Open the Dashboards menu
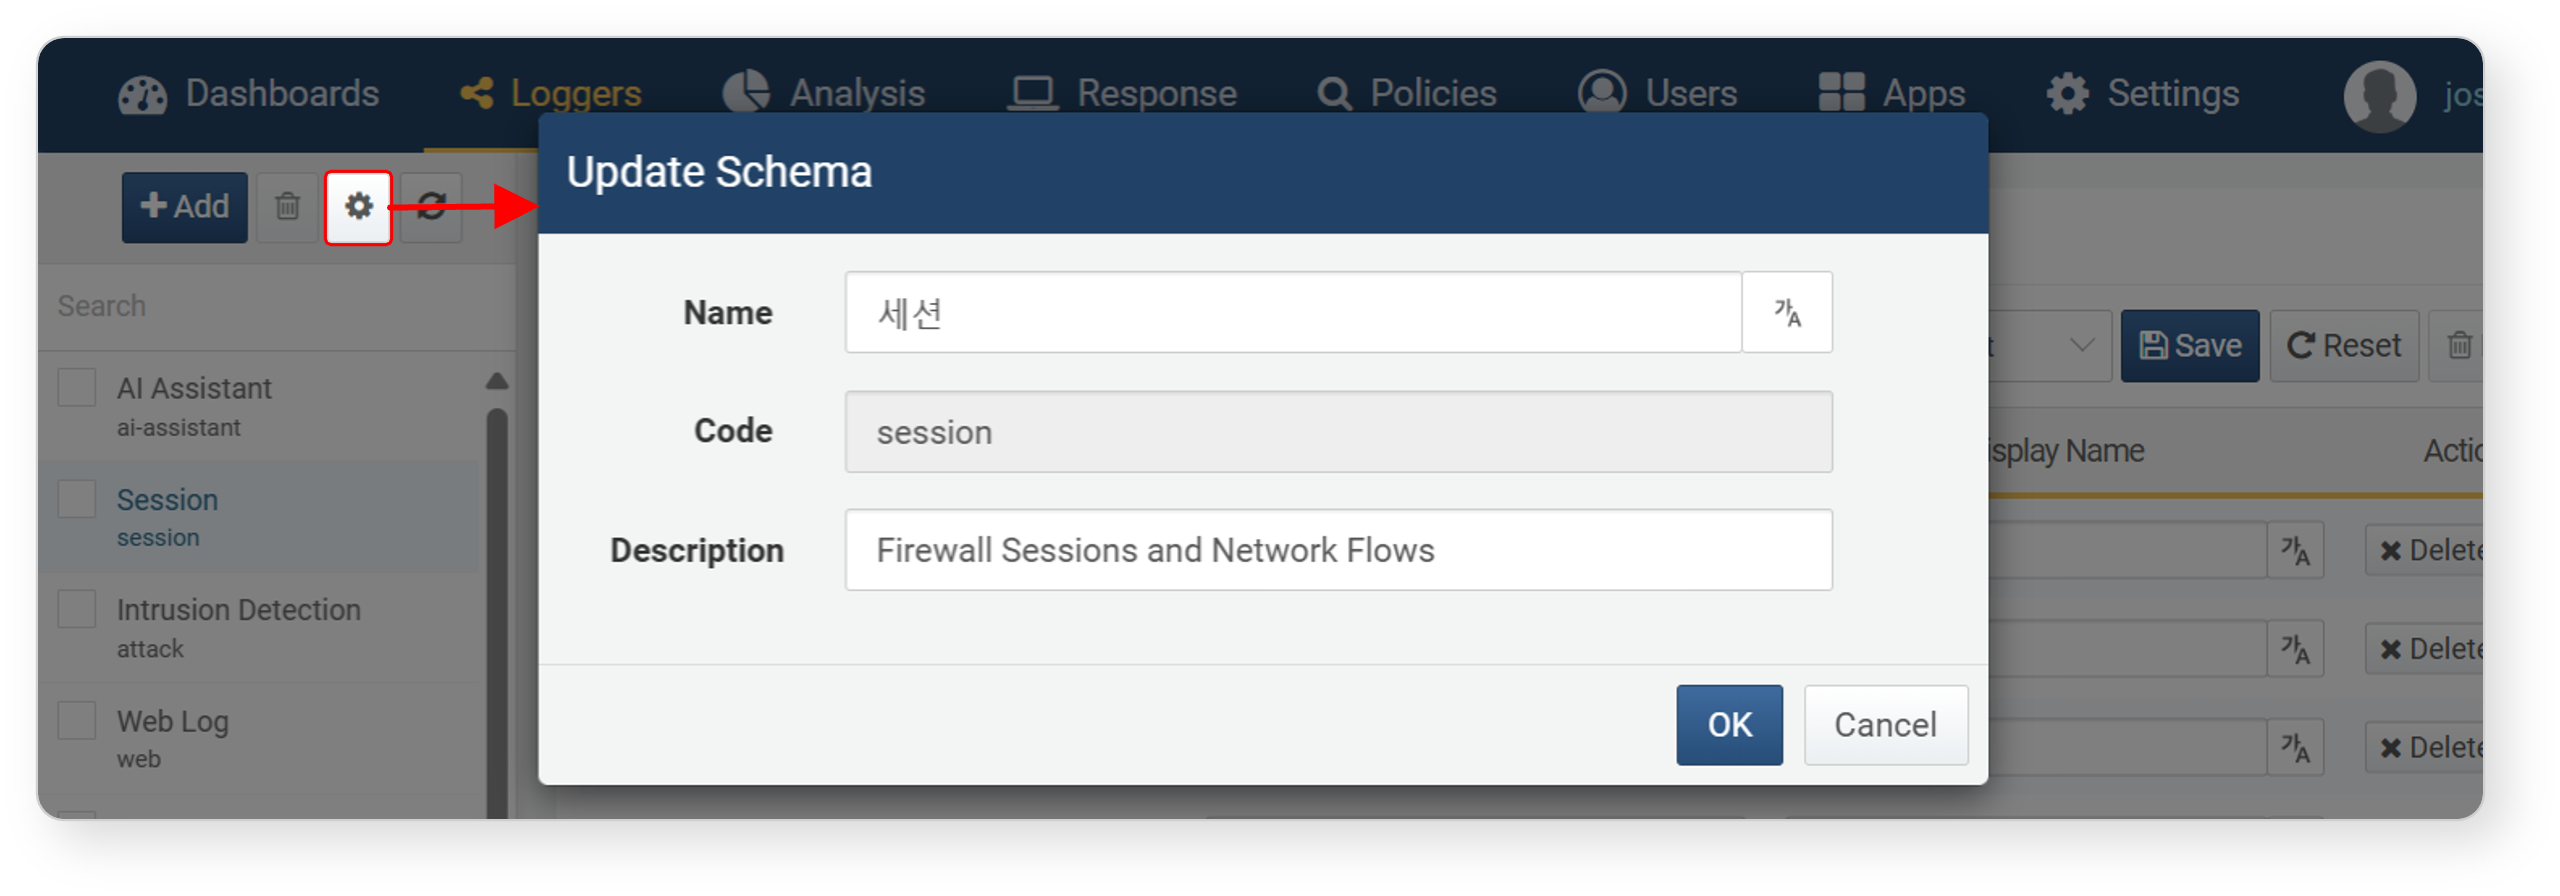Screen dimensions: 2560x896 pyautogui.click(x=249, y=94)
